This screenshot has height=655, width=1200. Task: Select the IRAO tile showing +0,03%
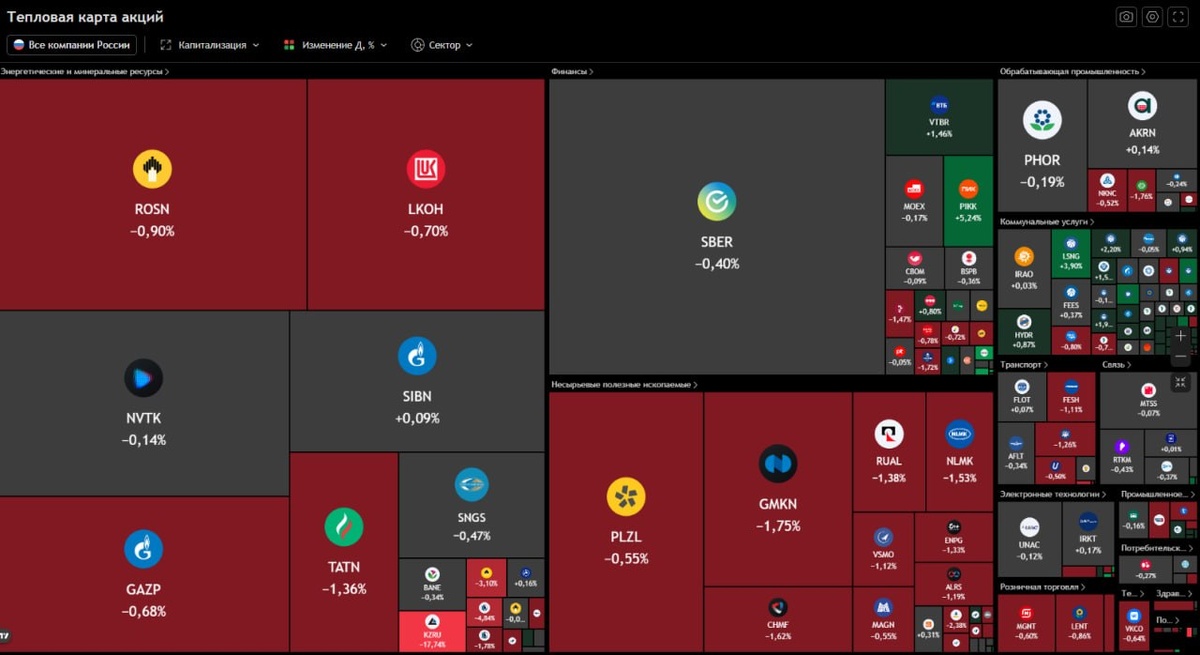click(x=1024, y=269)
